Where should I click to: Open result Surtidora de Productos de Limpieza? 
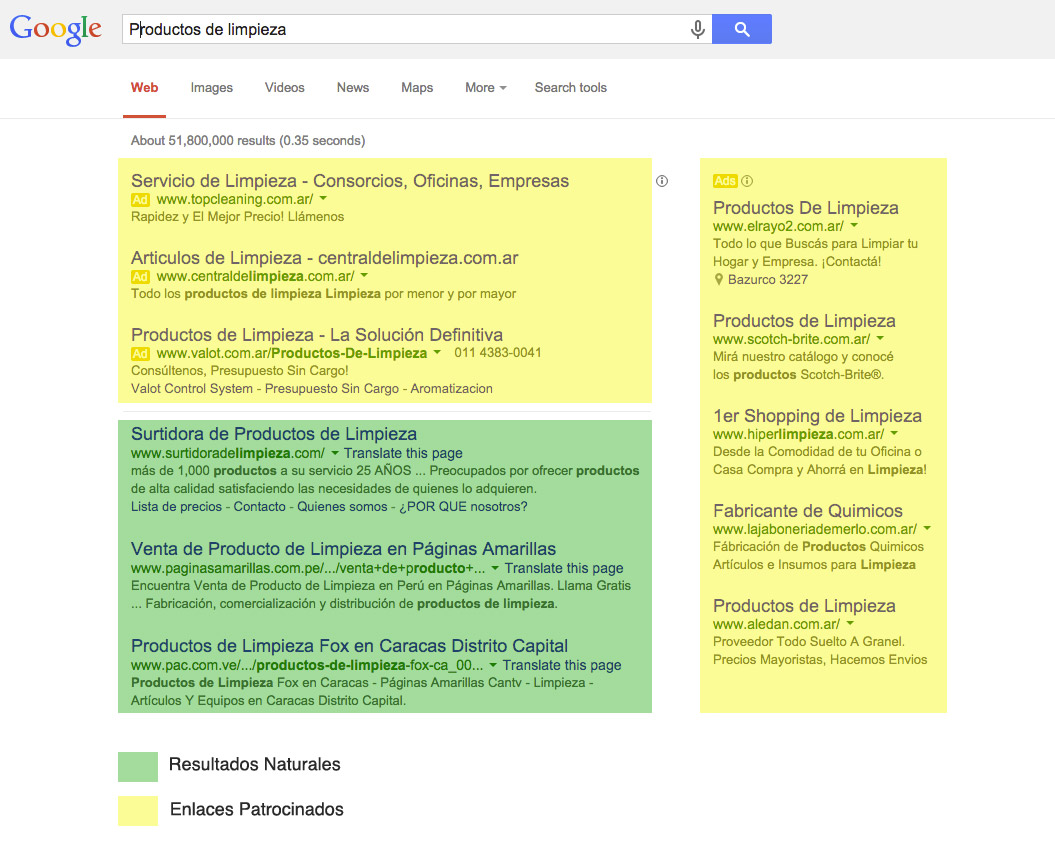pyautogui.click(x=274, y=434)
